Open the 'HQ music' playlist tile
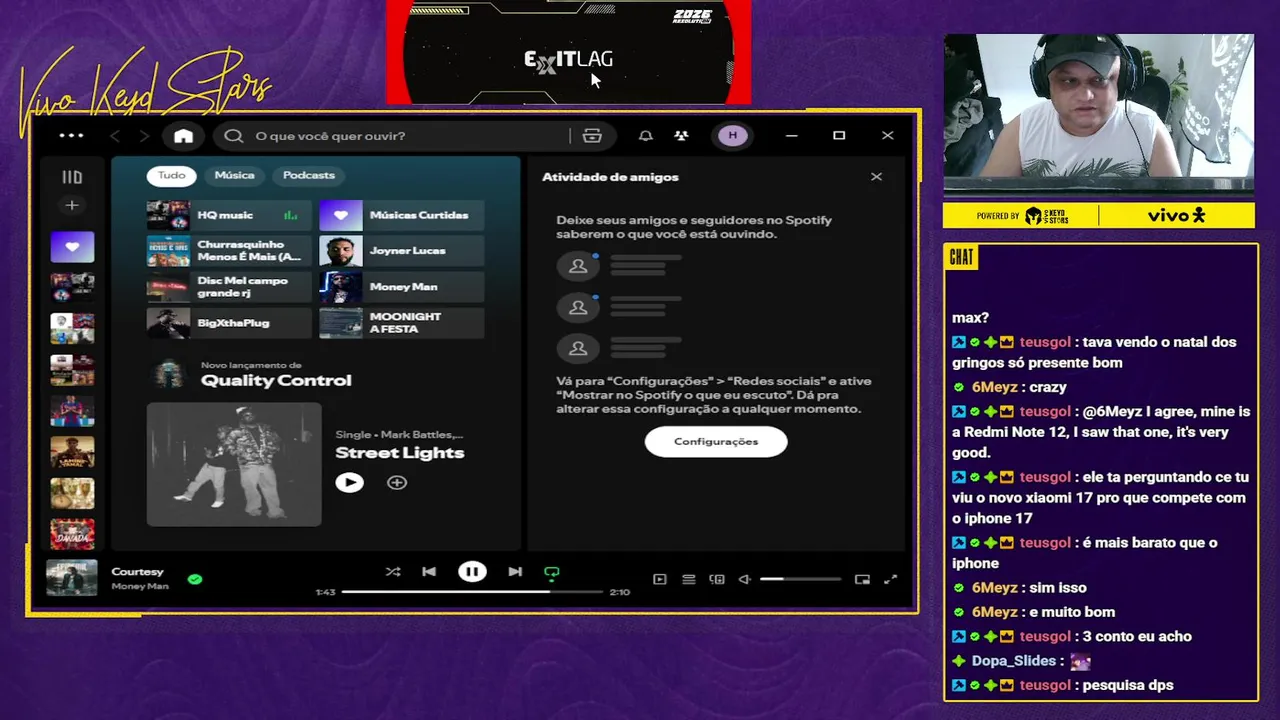Viewport: 1280px width, 720px height. (x=229, y=215)
